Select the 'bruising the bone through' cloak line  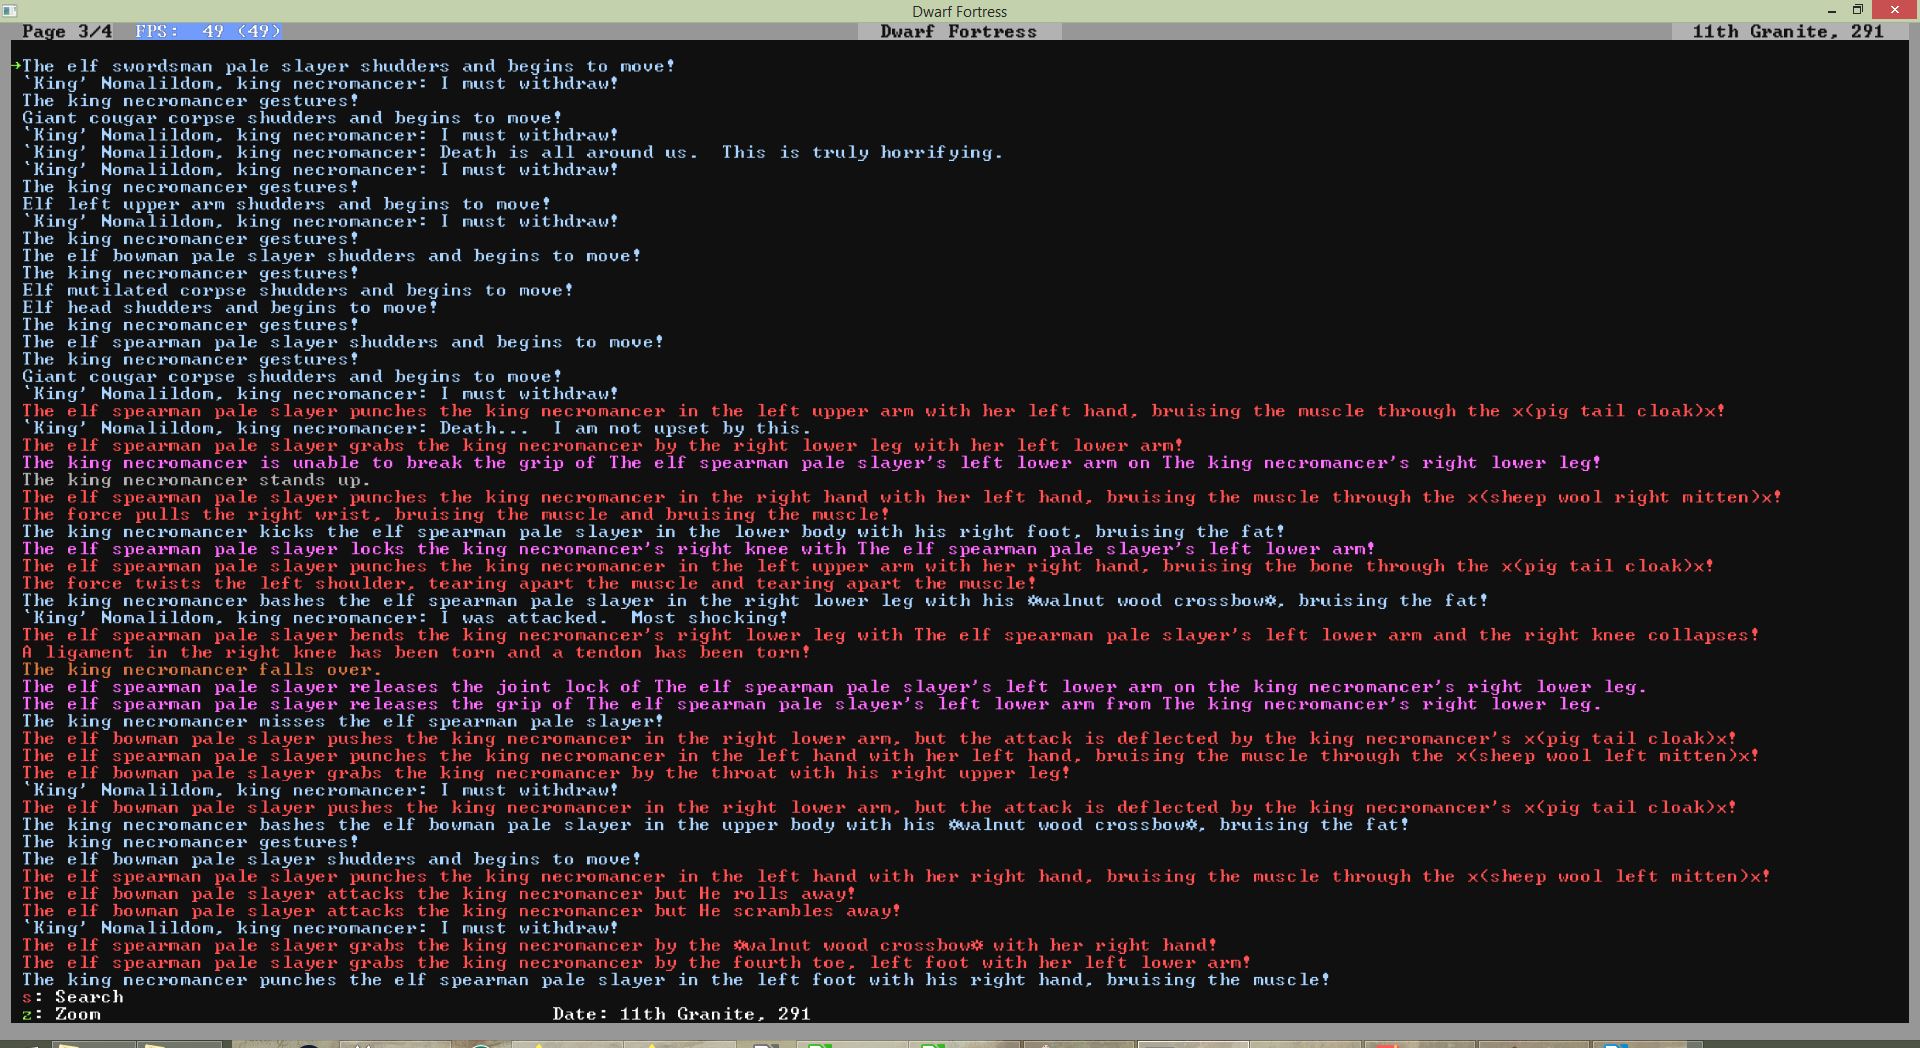point(868,566)
